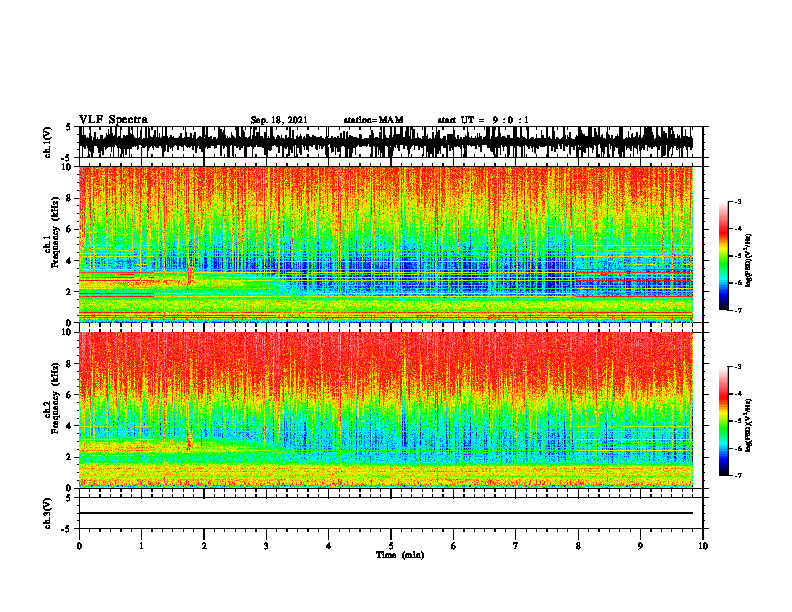The width and height of the screenshot is (792, 612).
Task: Click the "-3" label on ch.1 color bar
Action: (737, 202)
